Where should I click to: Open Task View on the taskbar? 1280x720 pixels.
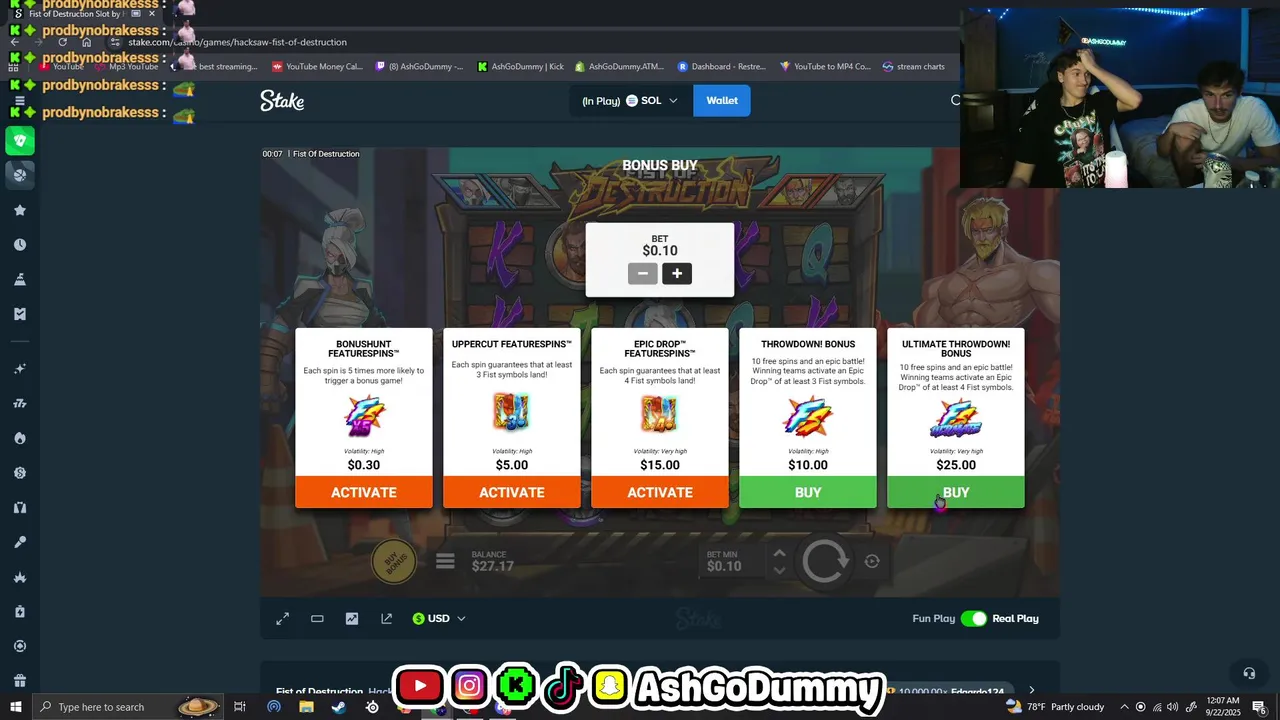tap(240, 707)
